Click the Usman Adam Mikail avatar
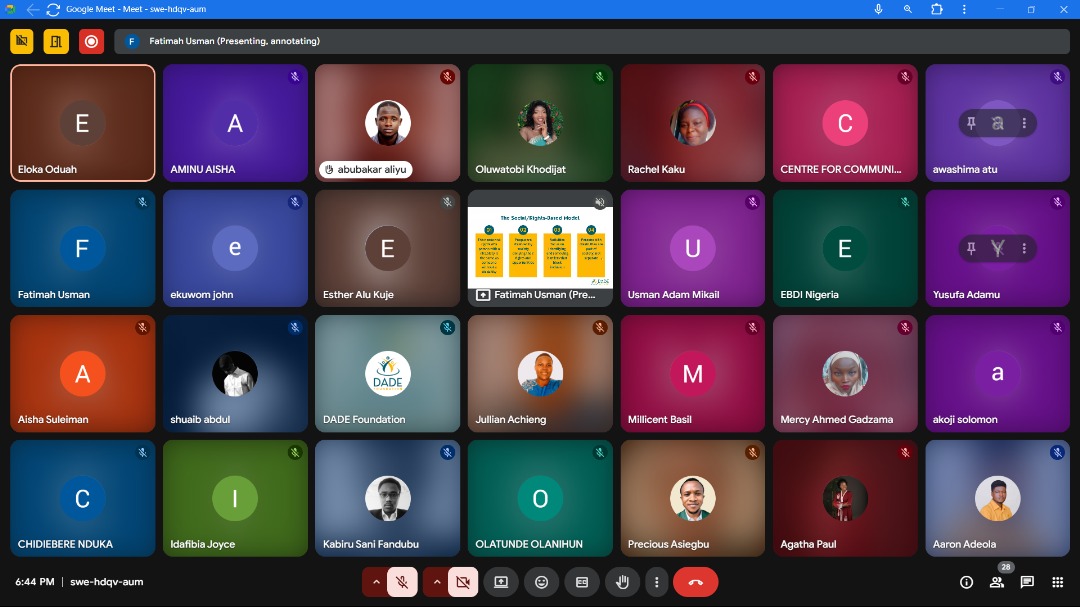 (x=693, y=248)
